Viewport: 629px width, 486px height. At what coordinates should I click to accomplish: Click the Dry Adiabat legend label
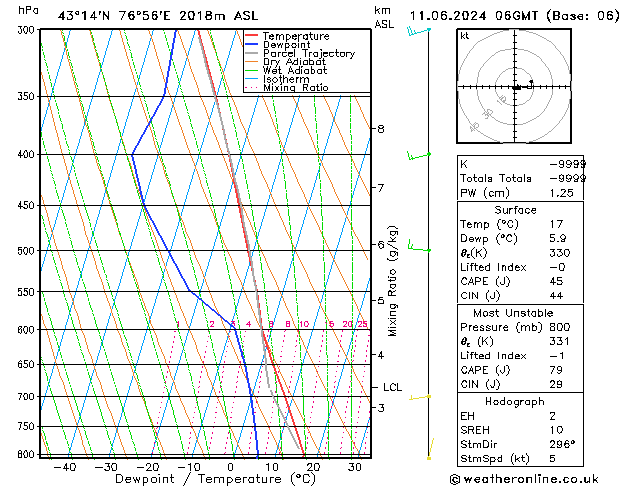pyautogui.click(x=294, y=62)
